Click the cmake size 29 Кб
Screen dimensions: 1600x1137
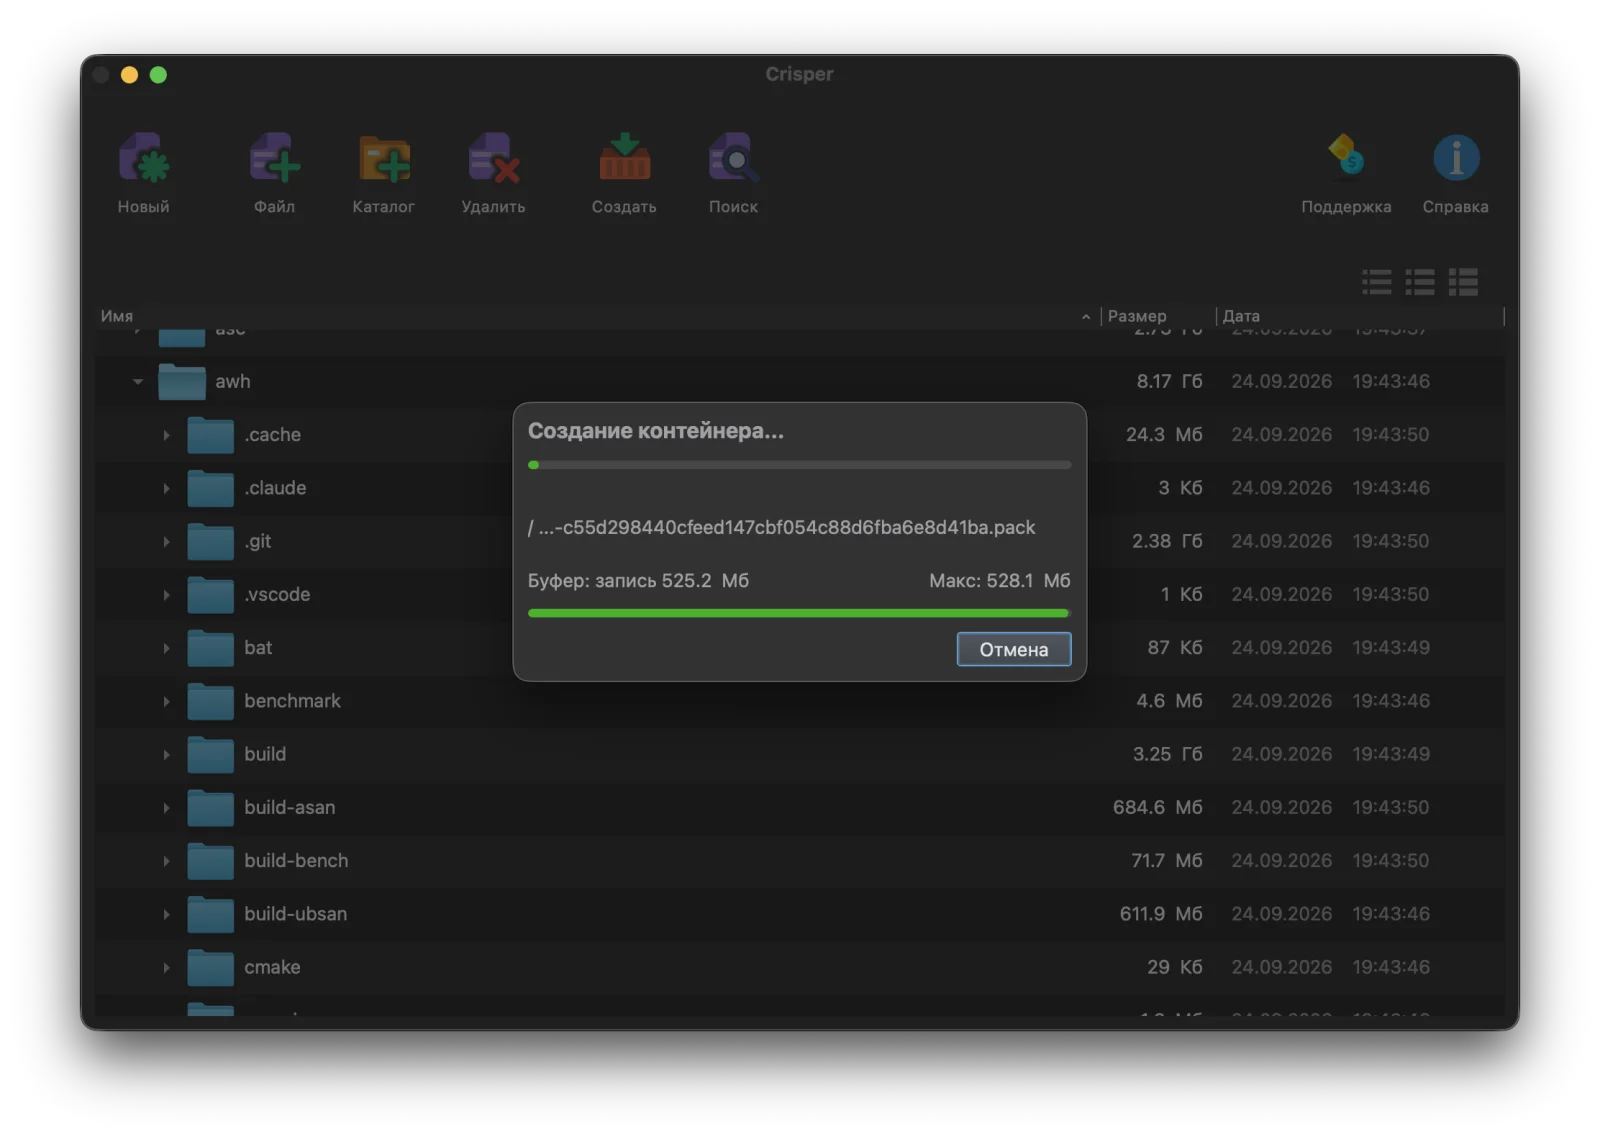1175,967
